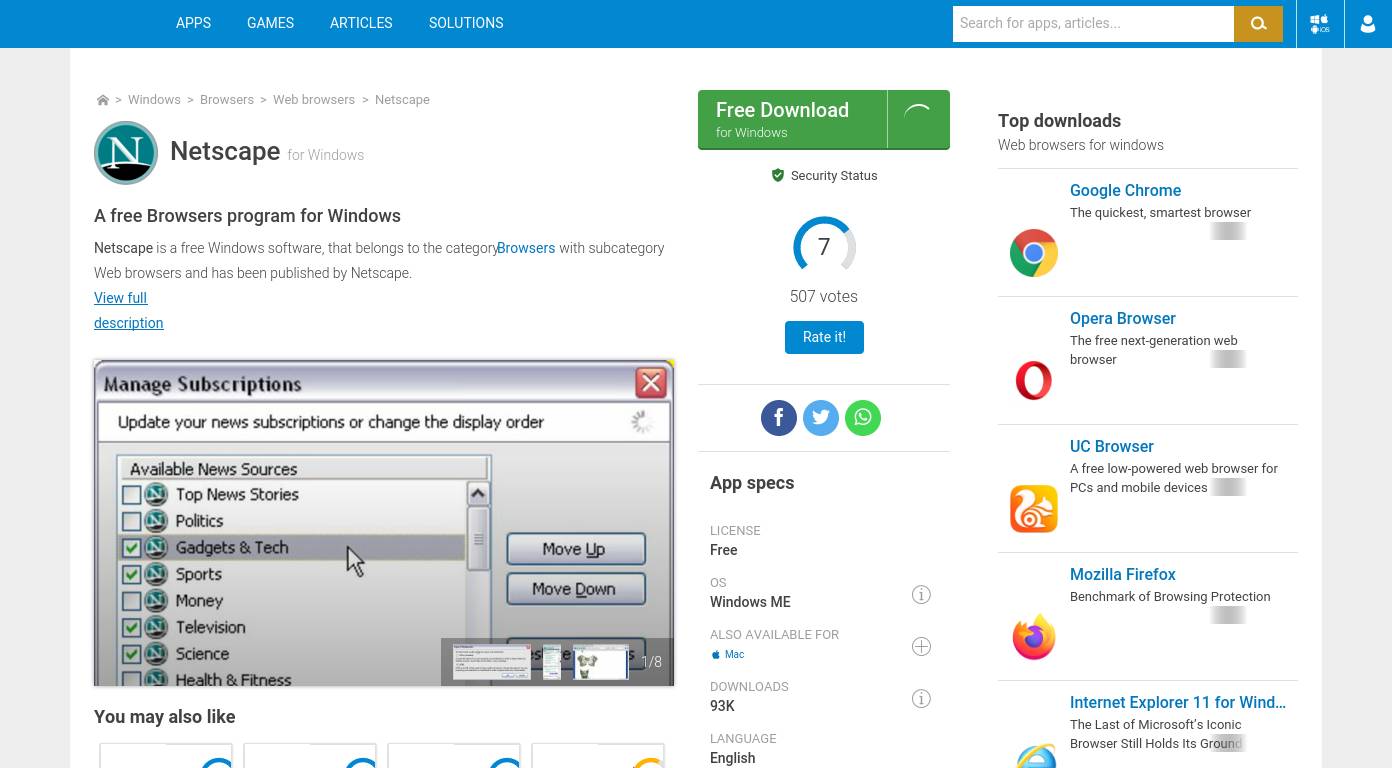Click the English language value
The height and width of the screenshot is (768, 1392).
[x=732, y=758]
